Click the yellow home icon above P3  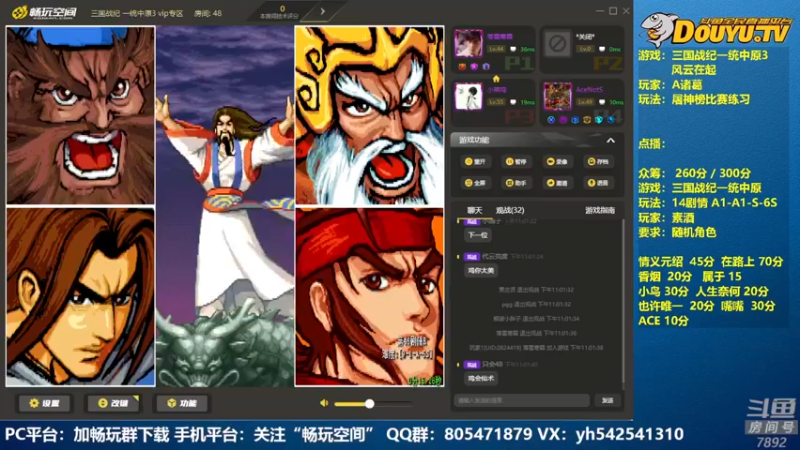(x=496, y=79)
